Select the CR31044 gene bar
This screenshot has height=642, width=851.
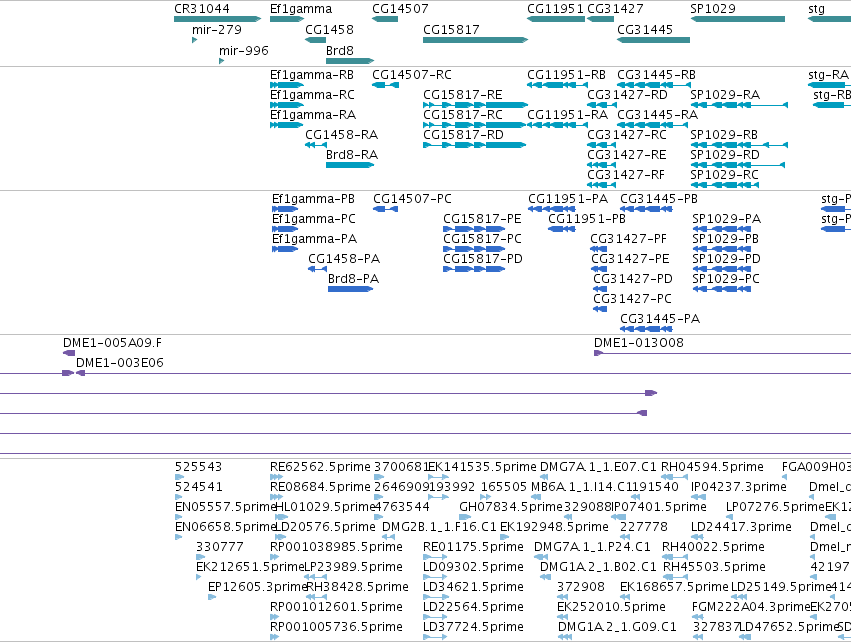tap(217, 19)
